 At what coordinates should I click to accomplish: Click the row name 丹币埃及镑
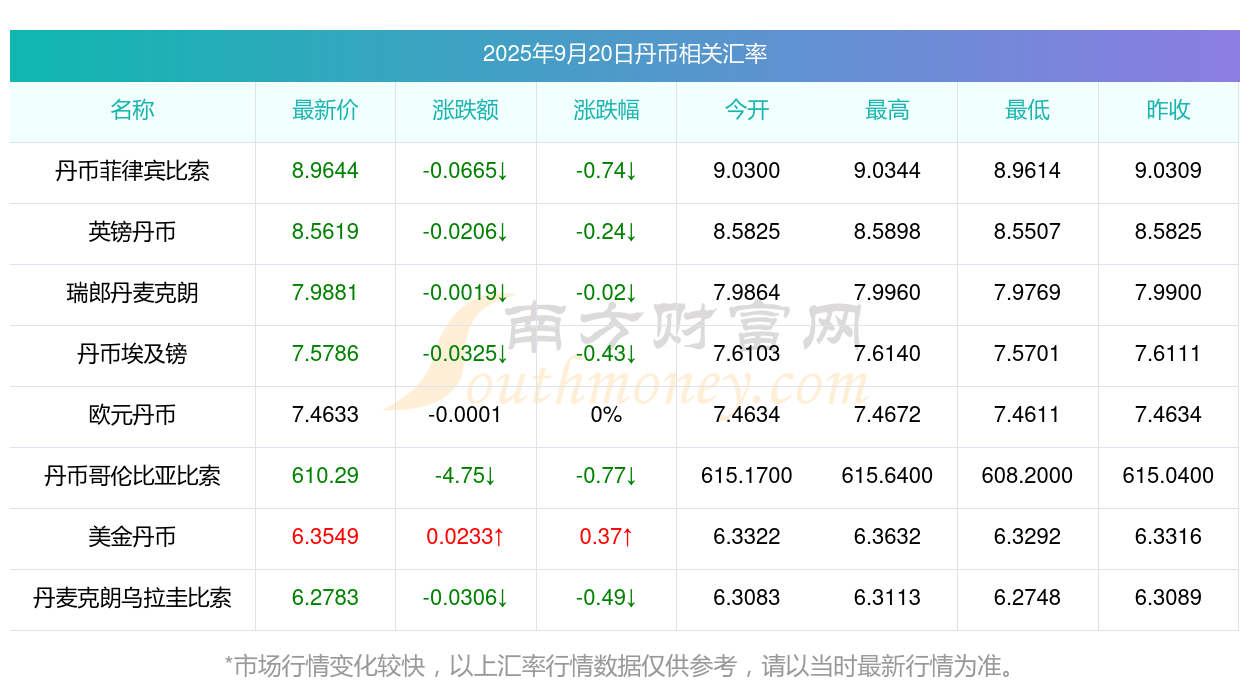click(x=132, y=354)
